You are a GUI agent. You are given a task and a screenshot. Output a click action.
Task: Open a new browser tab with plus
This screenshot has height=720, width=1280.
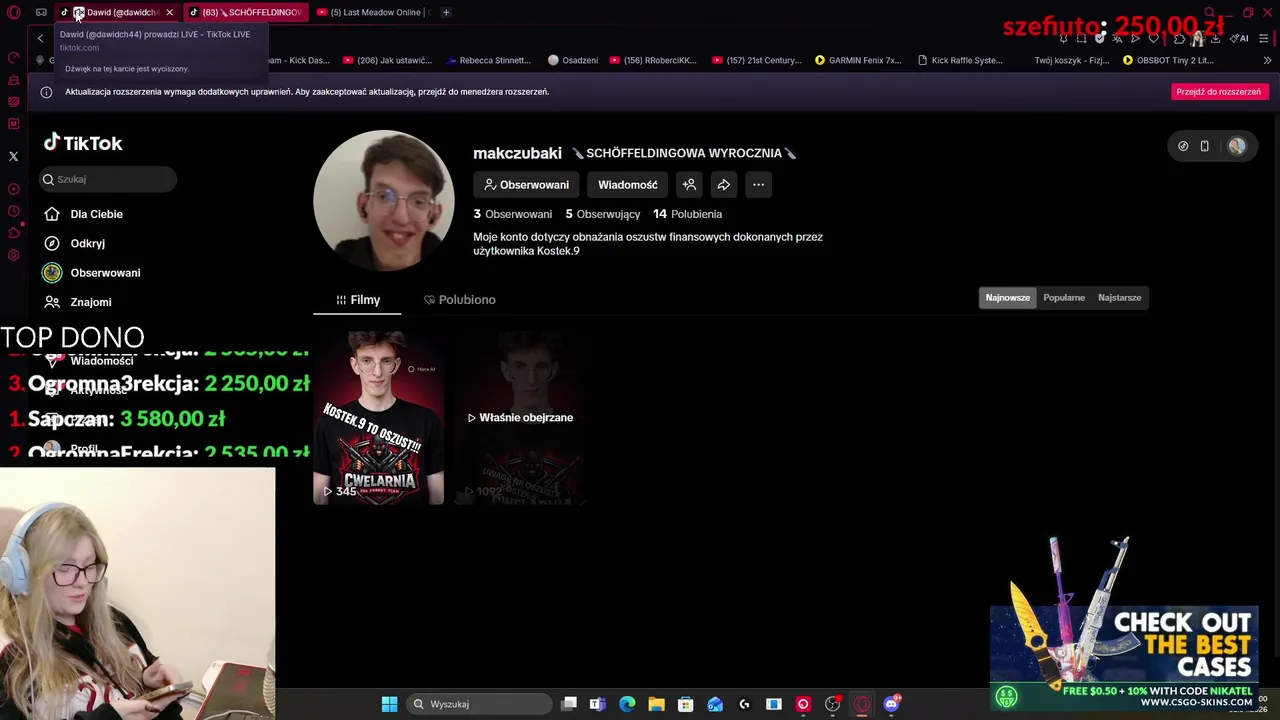pos(446,12)
